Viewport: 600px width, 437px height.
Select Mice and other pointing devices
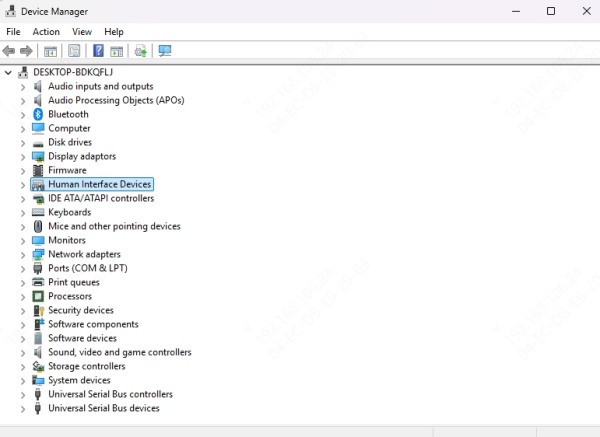point(114,226)
